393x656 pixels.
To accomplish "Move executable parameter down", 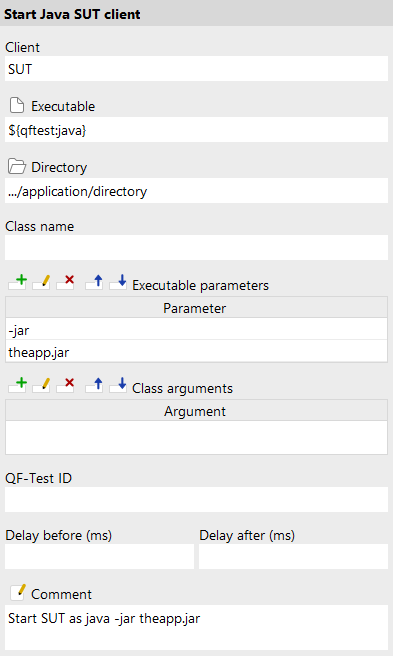I will click(x=118, y=282).
